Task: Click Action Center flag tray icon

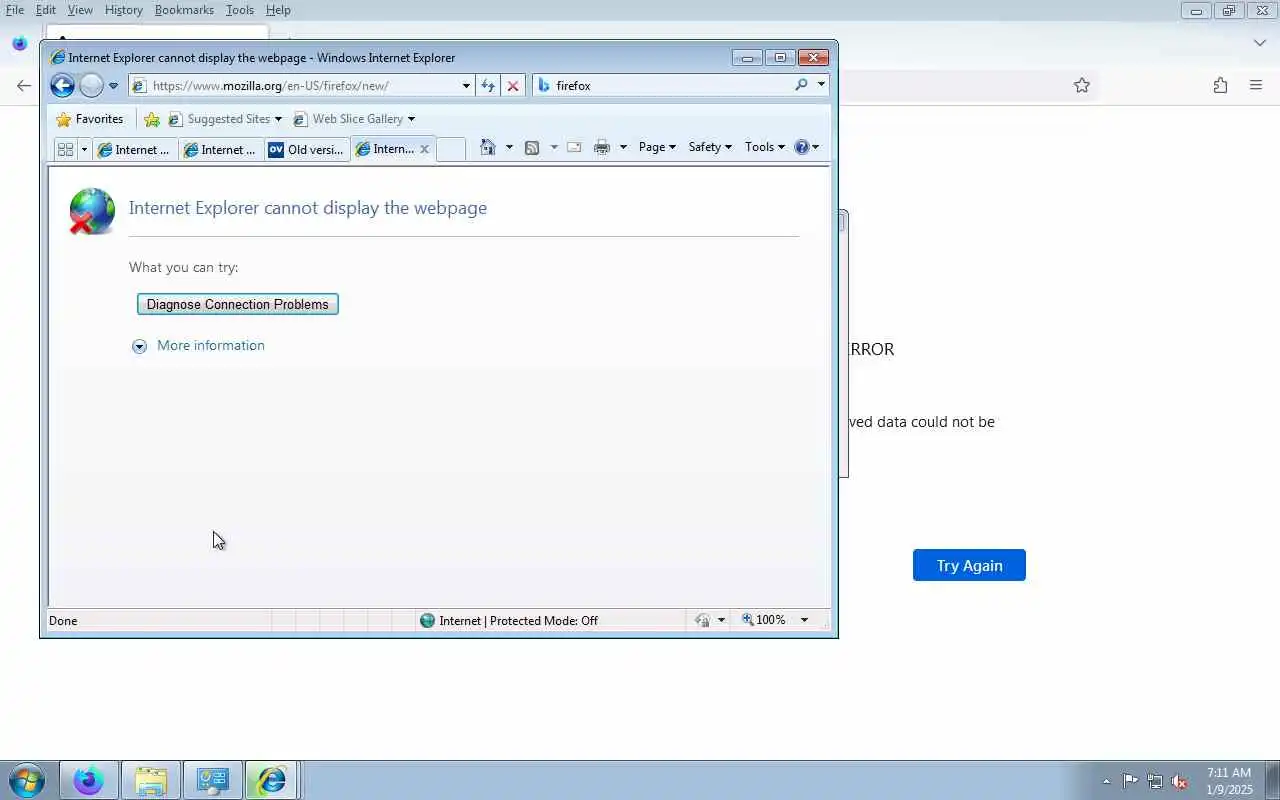Action: coord(1130,782)
